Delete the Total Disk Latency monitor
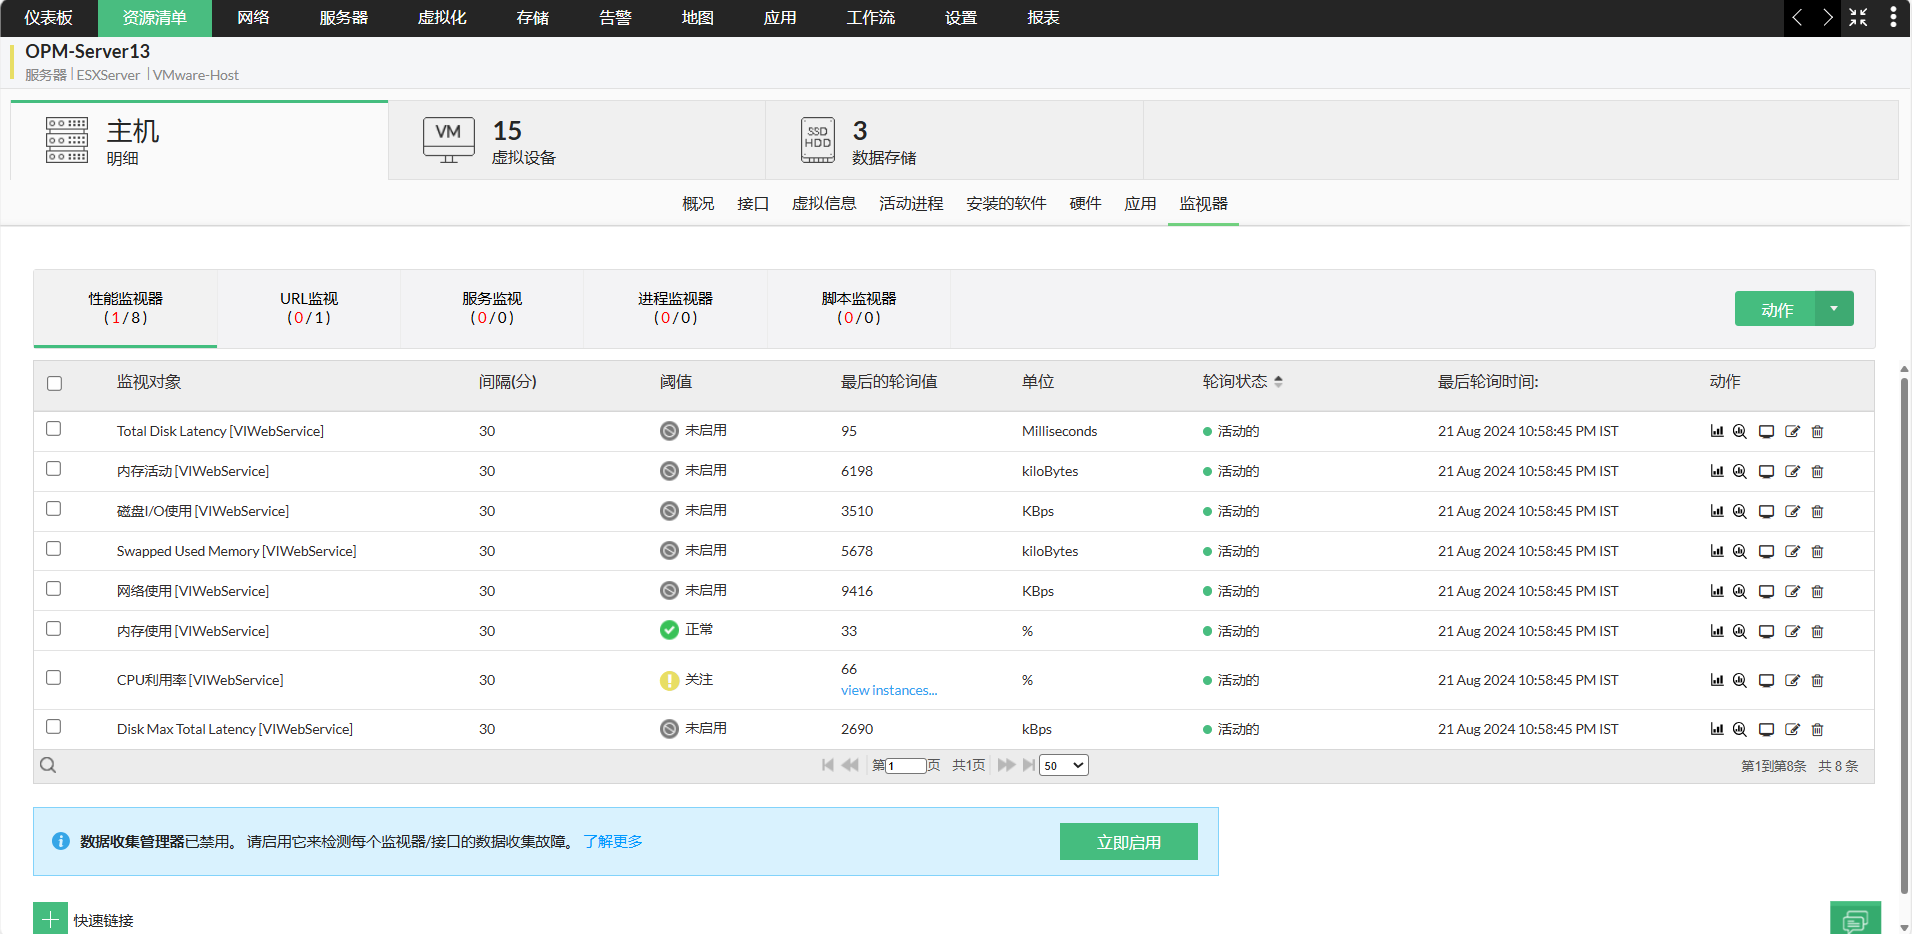This screenshot has width=1912, height=934. pyautogui.click(x=1817, y=432)
